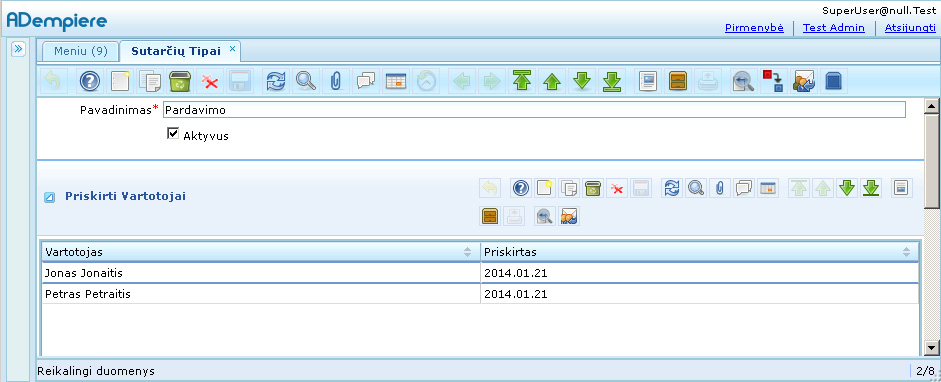Sort by Vartotojas column
Screen dimensions: 941x382
pyautogui.click(x=260, y=252)
